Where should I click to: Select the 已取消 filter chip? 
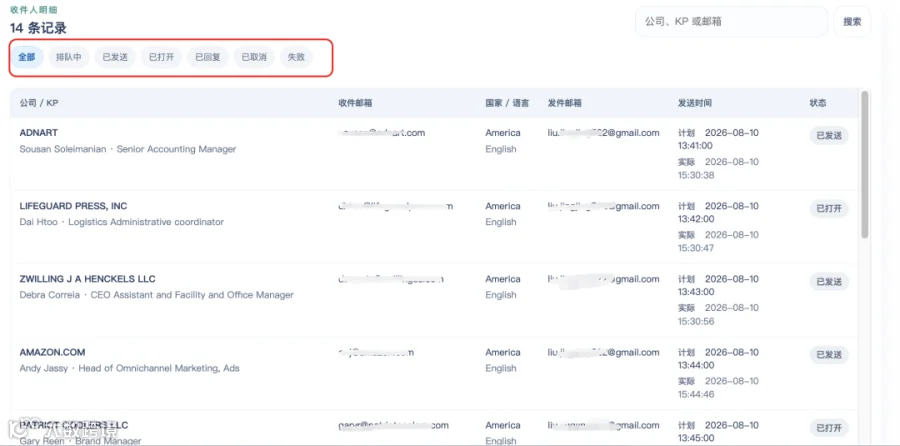tap(254, 57)
